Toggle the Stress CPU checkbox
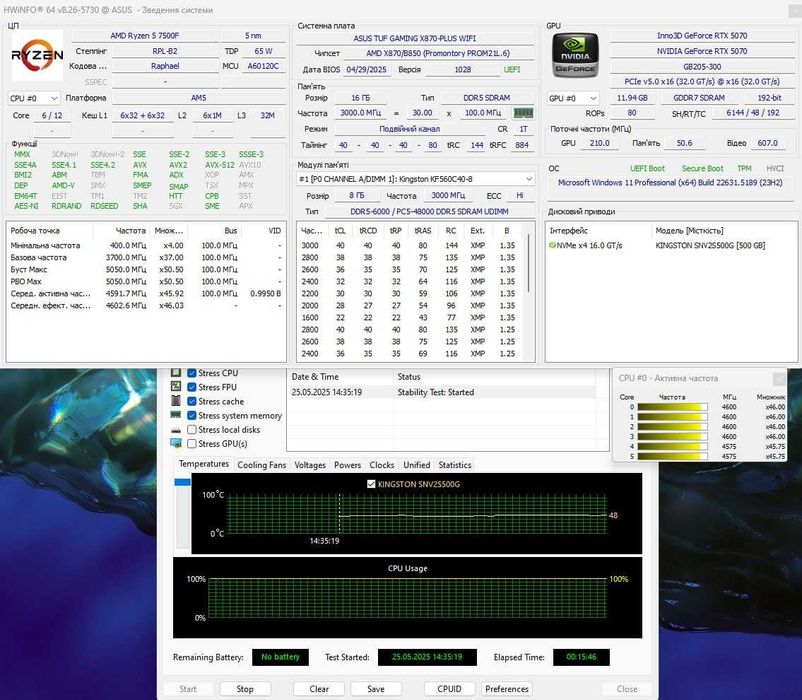The width and height of the screenshot is (802, 700). [192, 373]
